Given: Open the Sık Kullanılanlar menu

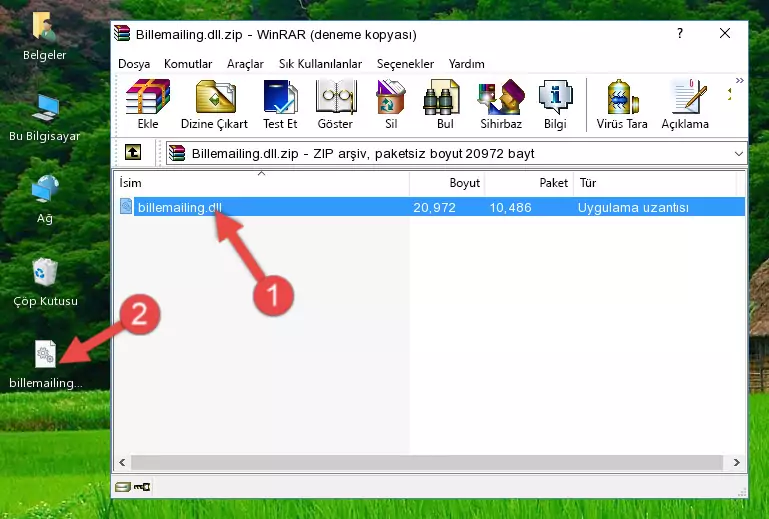Looking at the screenshot, I should point(320,64).
